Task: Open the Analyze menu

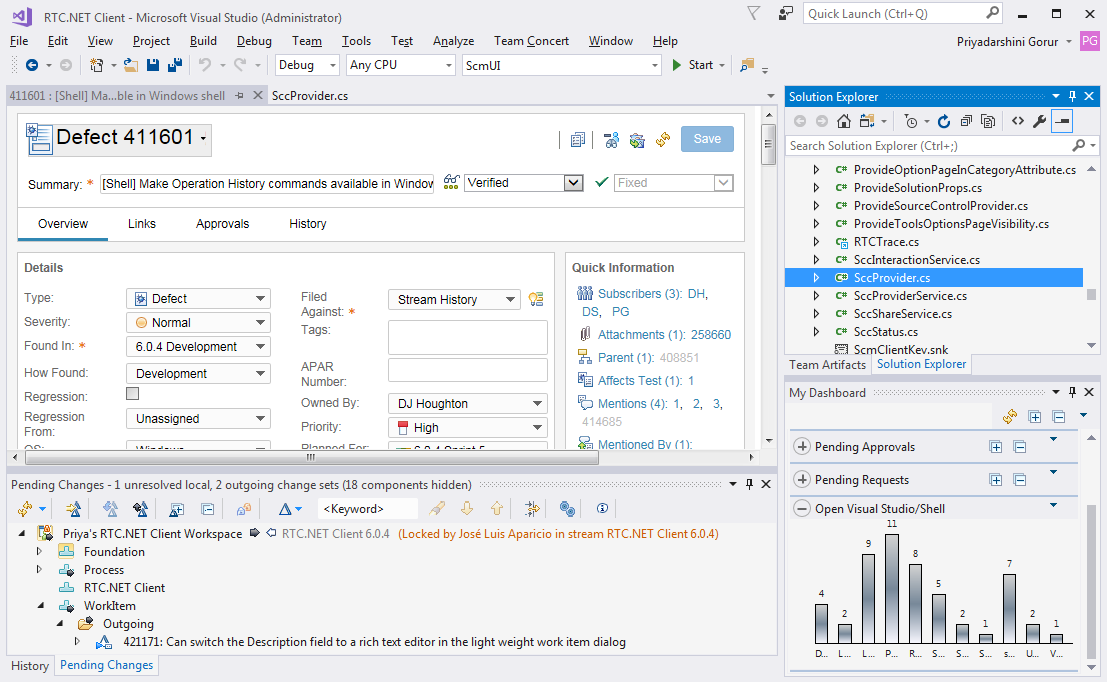Action: (x=453, y=41)
